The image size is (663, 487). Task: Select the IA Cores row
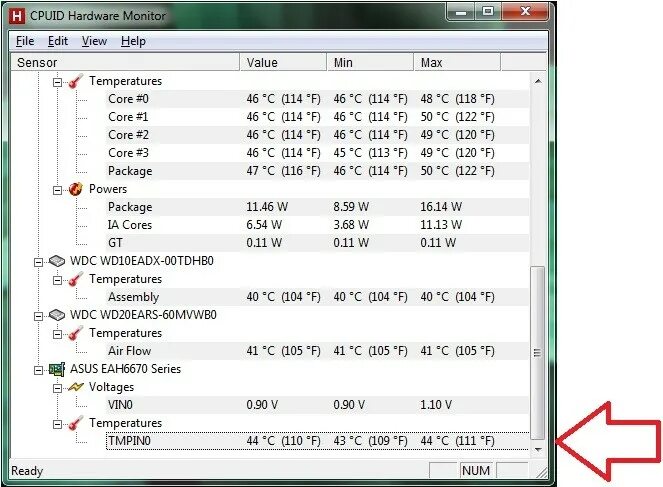tap(317, 225)
